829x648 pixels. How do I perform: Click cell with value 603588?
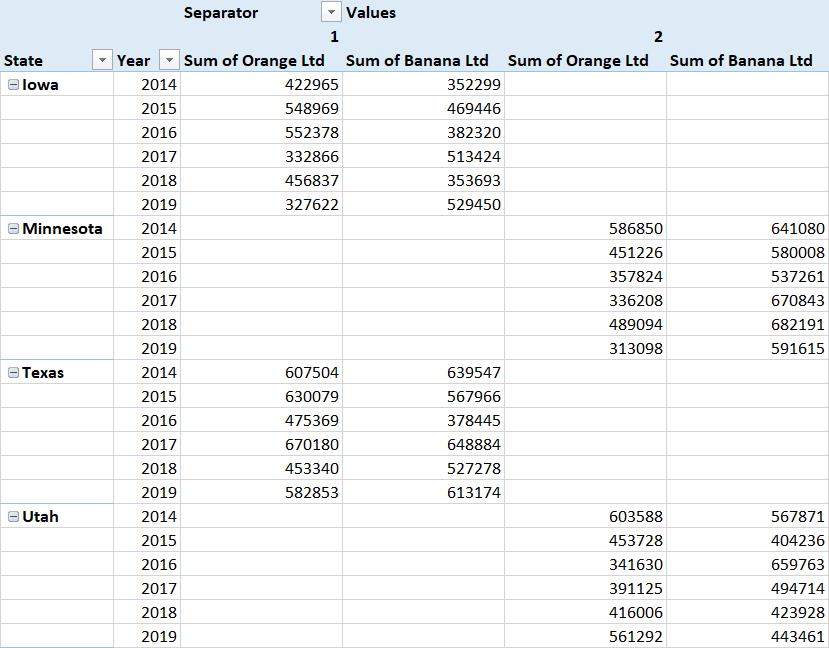click(585, 516)
